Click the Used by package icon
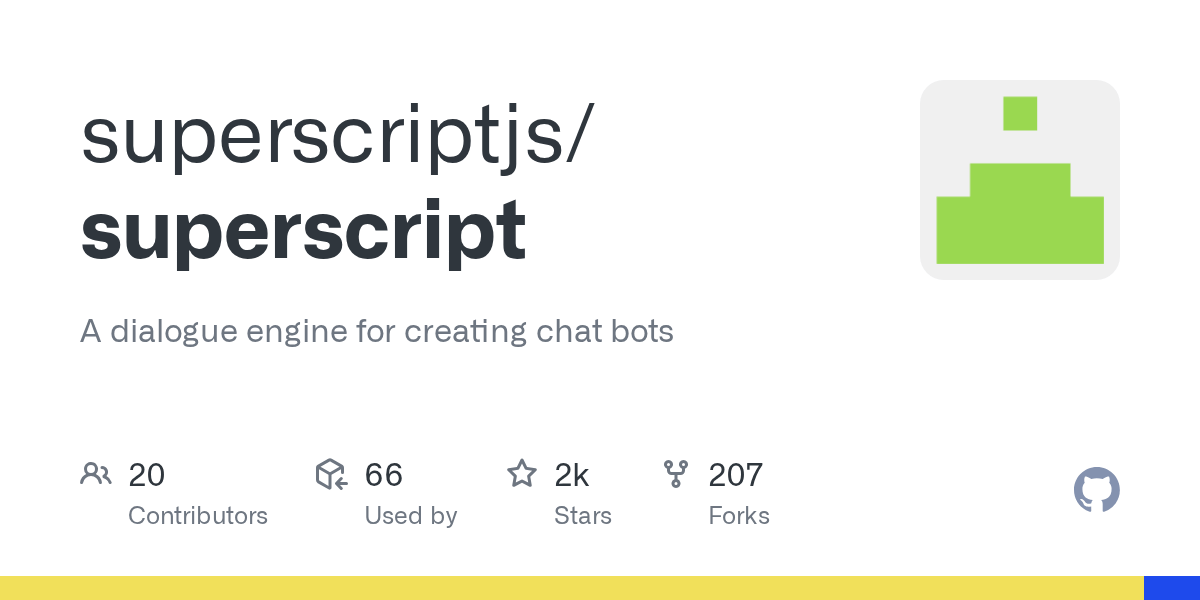The image size is (1200, 600). click(331, 474)
